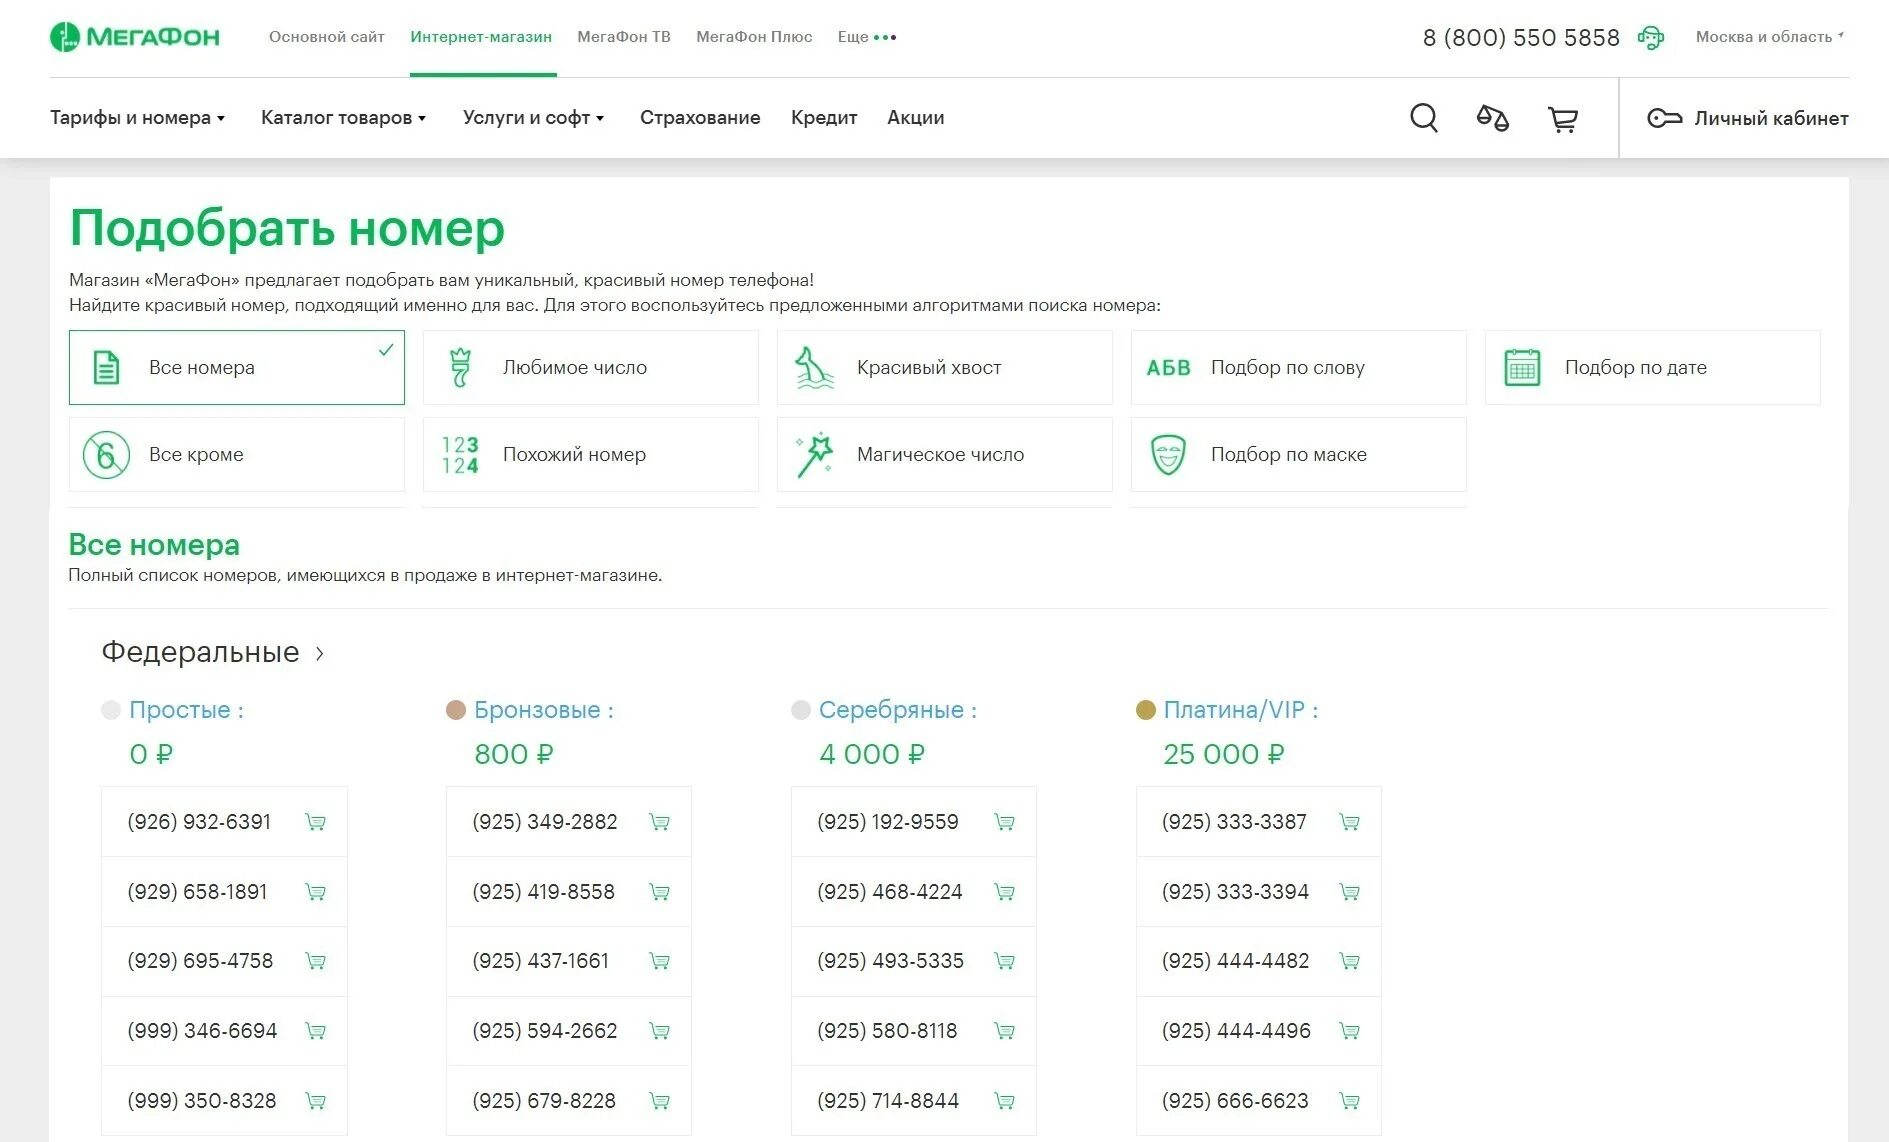Switch to МегаФон Плюс tab
Screen dimensions: 1889x1142
point(754,37)
